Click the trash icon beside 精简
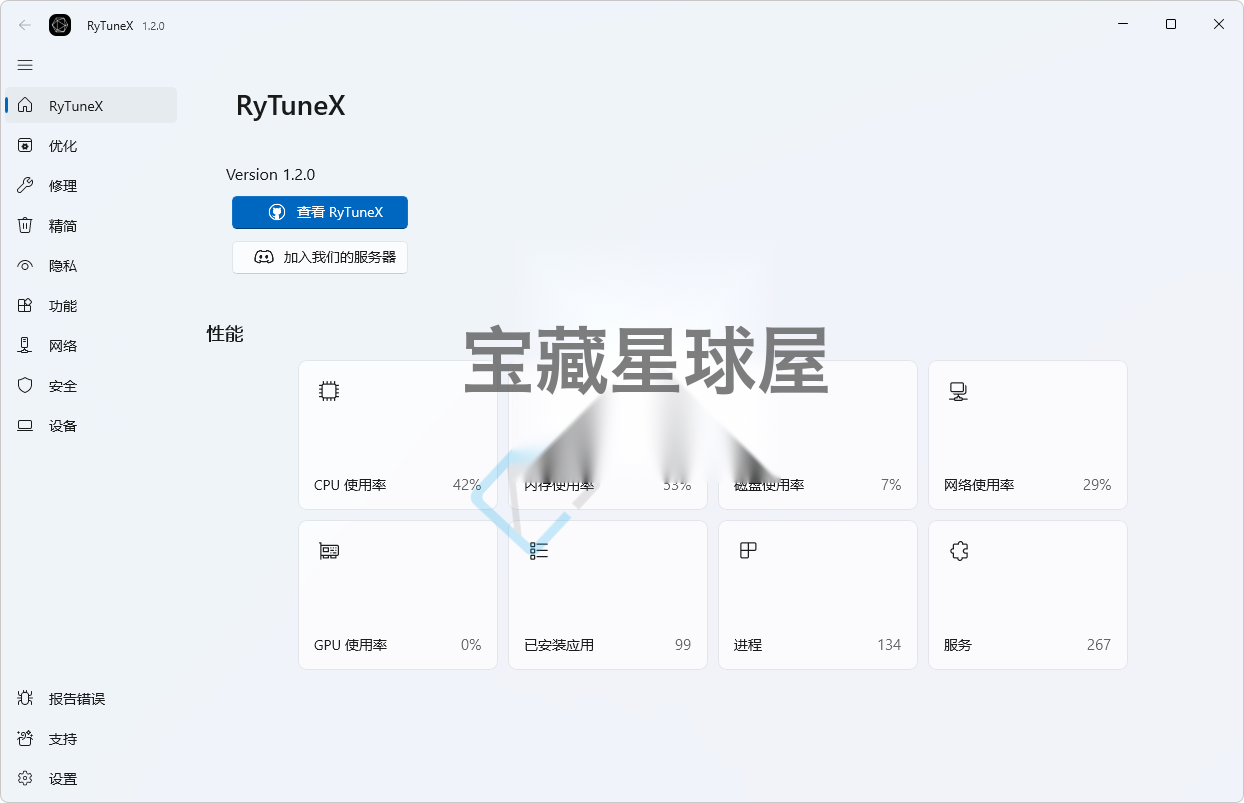 click(25, 225)
